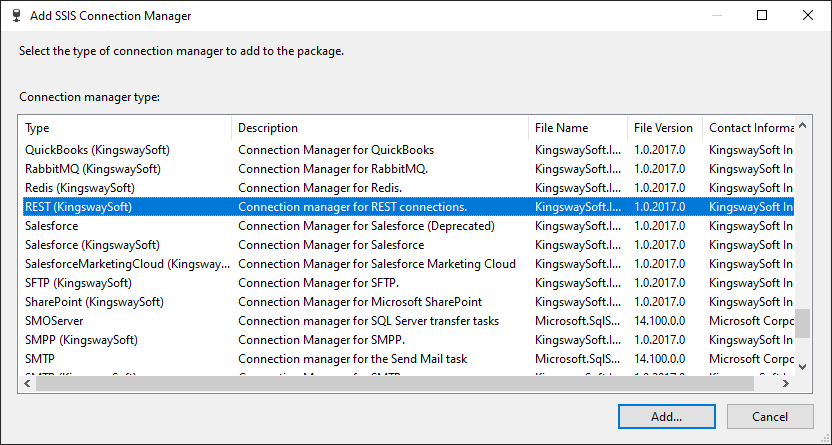Image resolution: width=832 pixels, height=445 pixels.
Task: Click 'Connection Manager for QuickBooks' description
Action: pyautogui.click(x=336, y=150)
